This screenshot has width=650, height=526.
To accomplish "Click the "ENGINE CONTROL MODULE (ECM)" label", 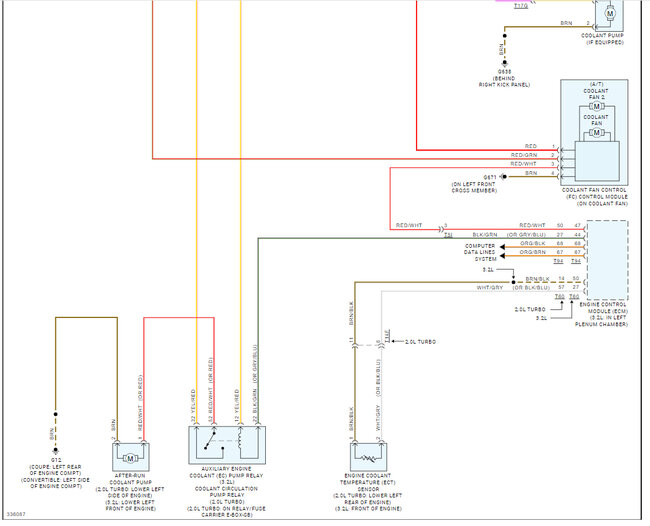I will point(604,308).
